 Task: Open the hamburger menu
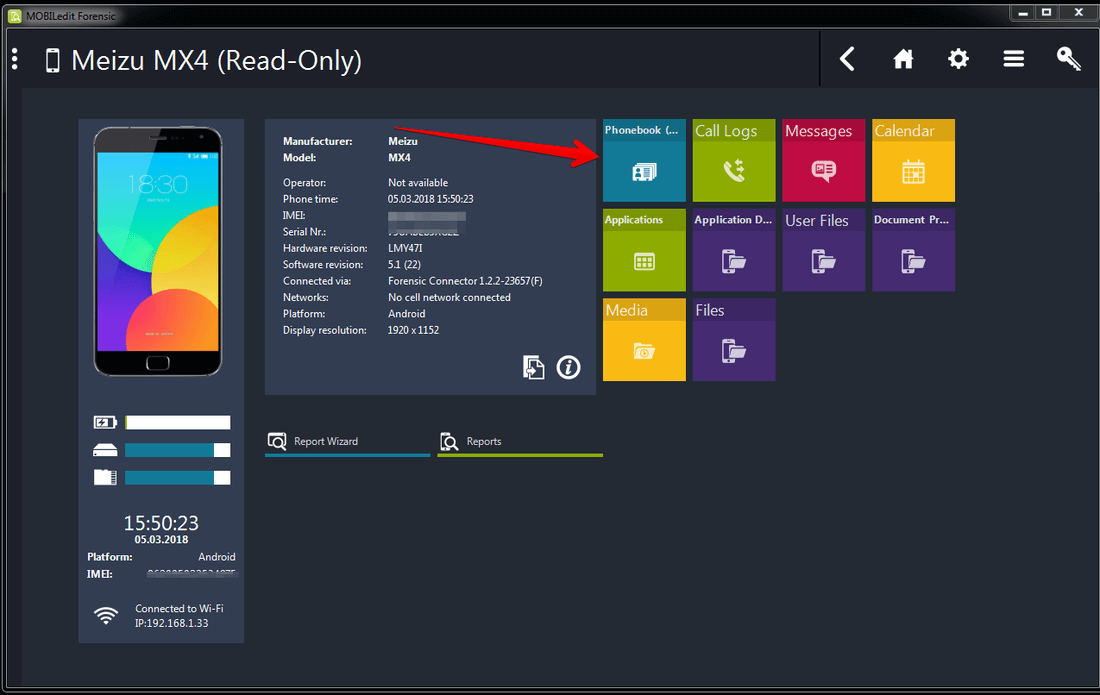point(1013,60)
